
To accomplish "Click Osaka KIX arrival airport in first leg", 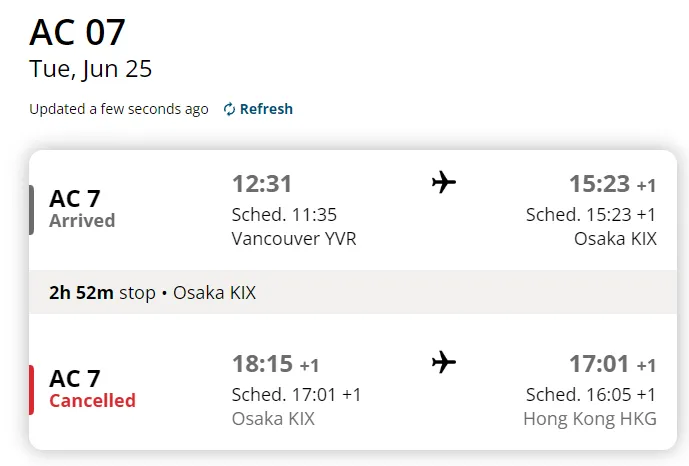I will click(x=615, y=239).
